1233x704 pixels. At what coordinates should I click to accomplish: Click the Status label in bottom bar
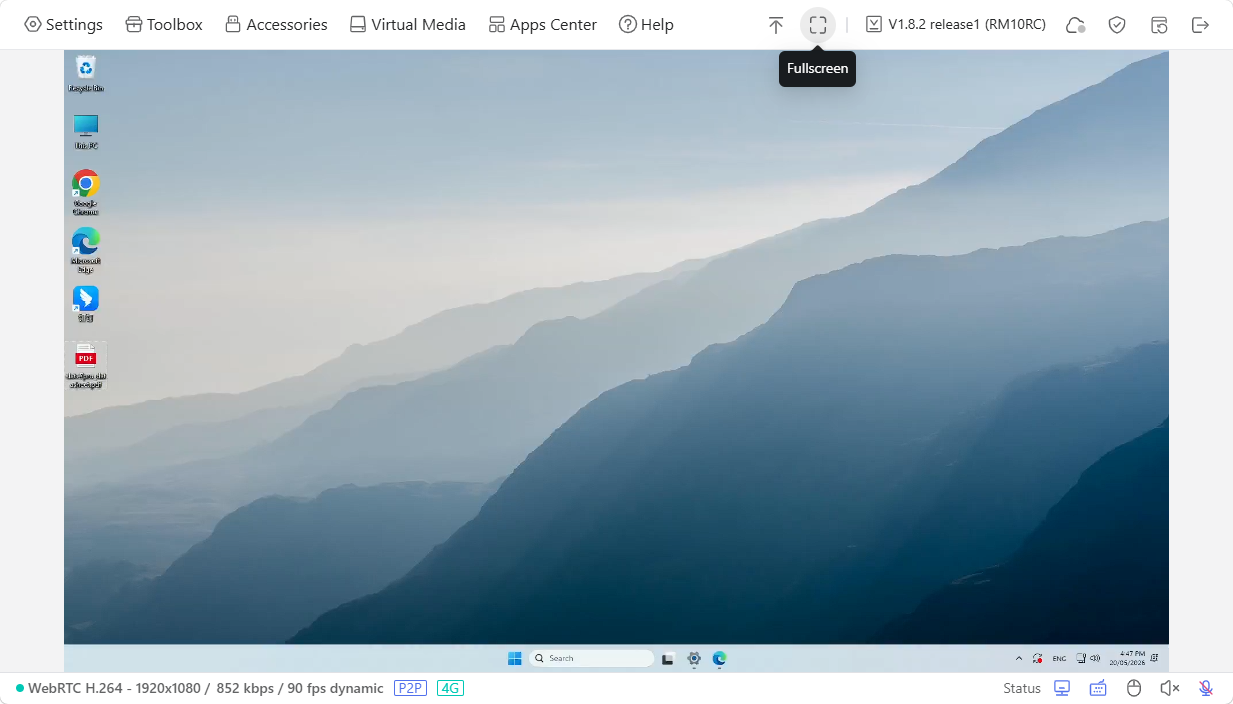[x=1022, y=688]
